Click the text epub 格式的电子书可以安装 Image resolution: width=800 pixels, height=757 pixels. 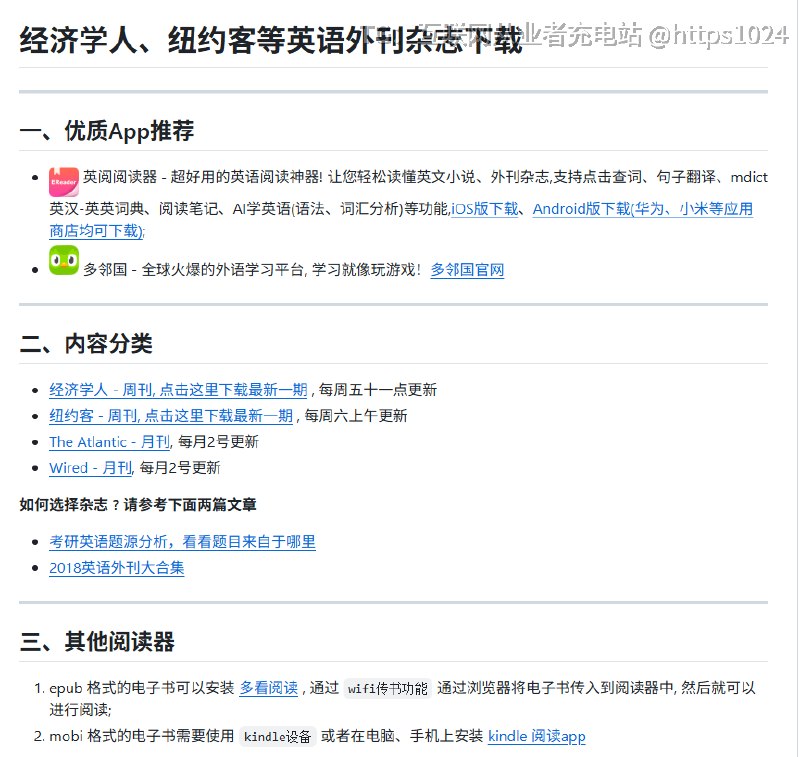pyautogui.click(x=142, y=688)
